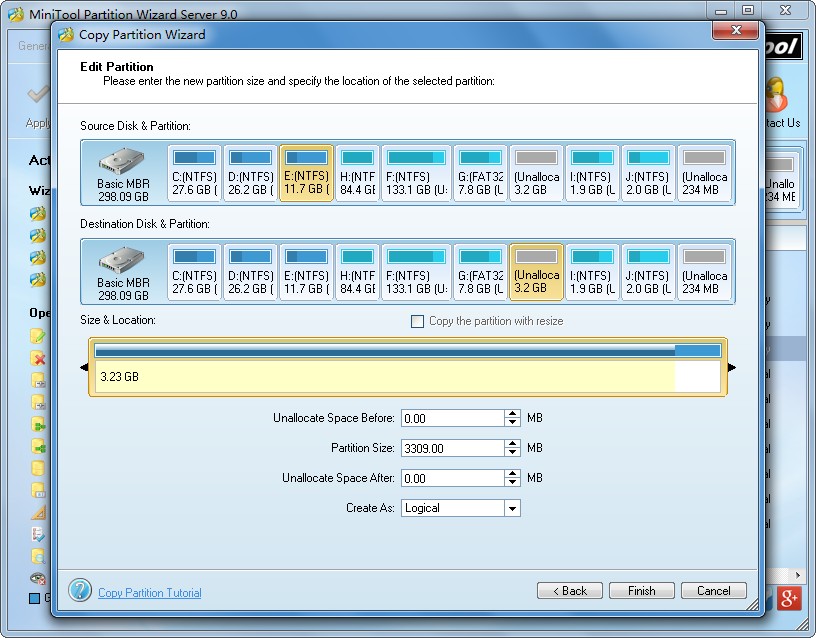Screen dimensions: 816x638
Task: Decrease Partition Size value
Action: pos(513,452)
